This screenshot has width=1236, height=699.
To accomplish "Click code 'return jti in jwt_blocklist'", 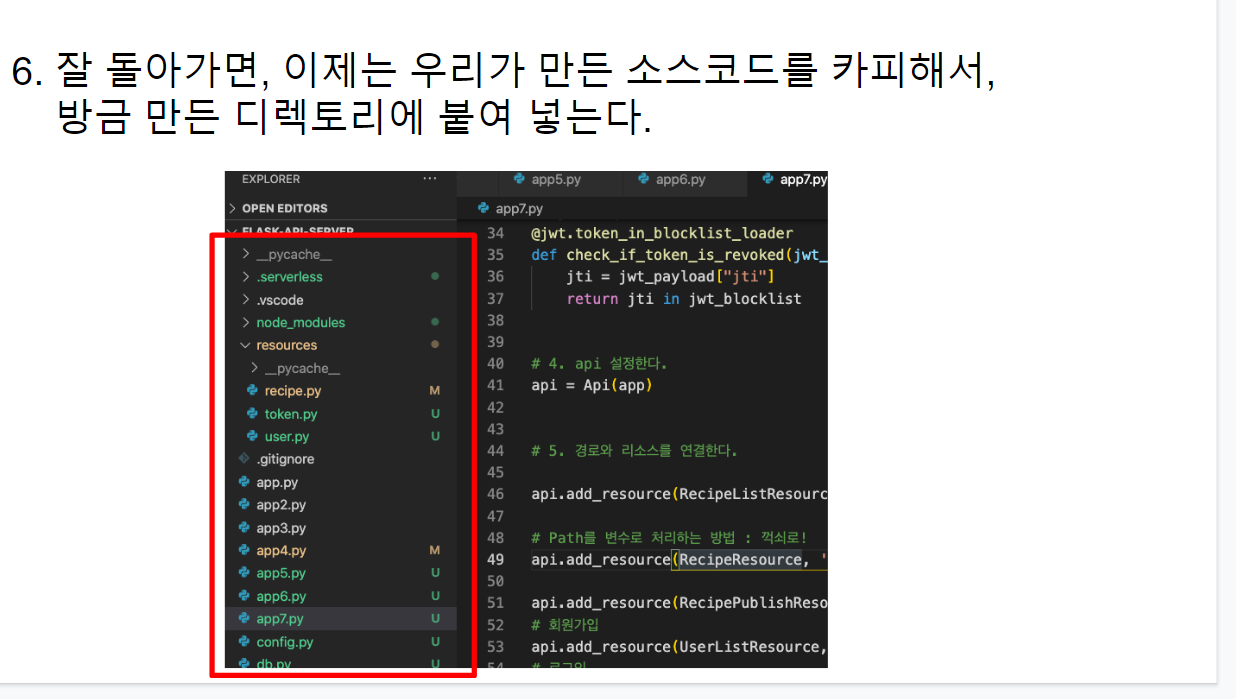I will tap(683, 298).
